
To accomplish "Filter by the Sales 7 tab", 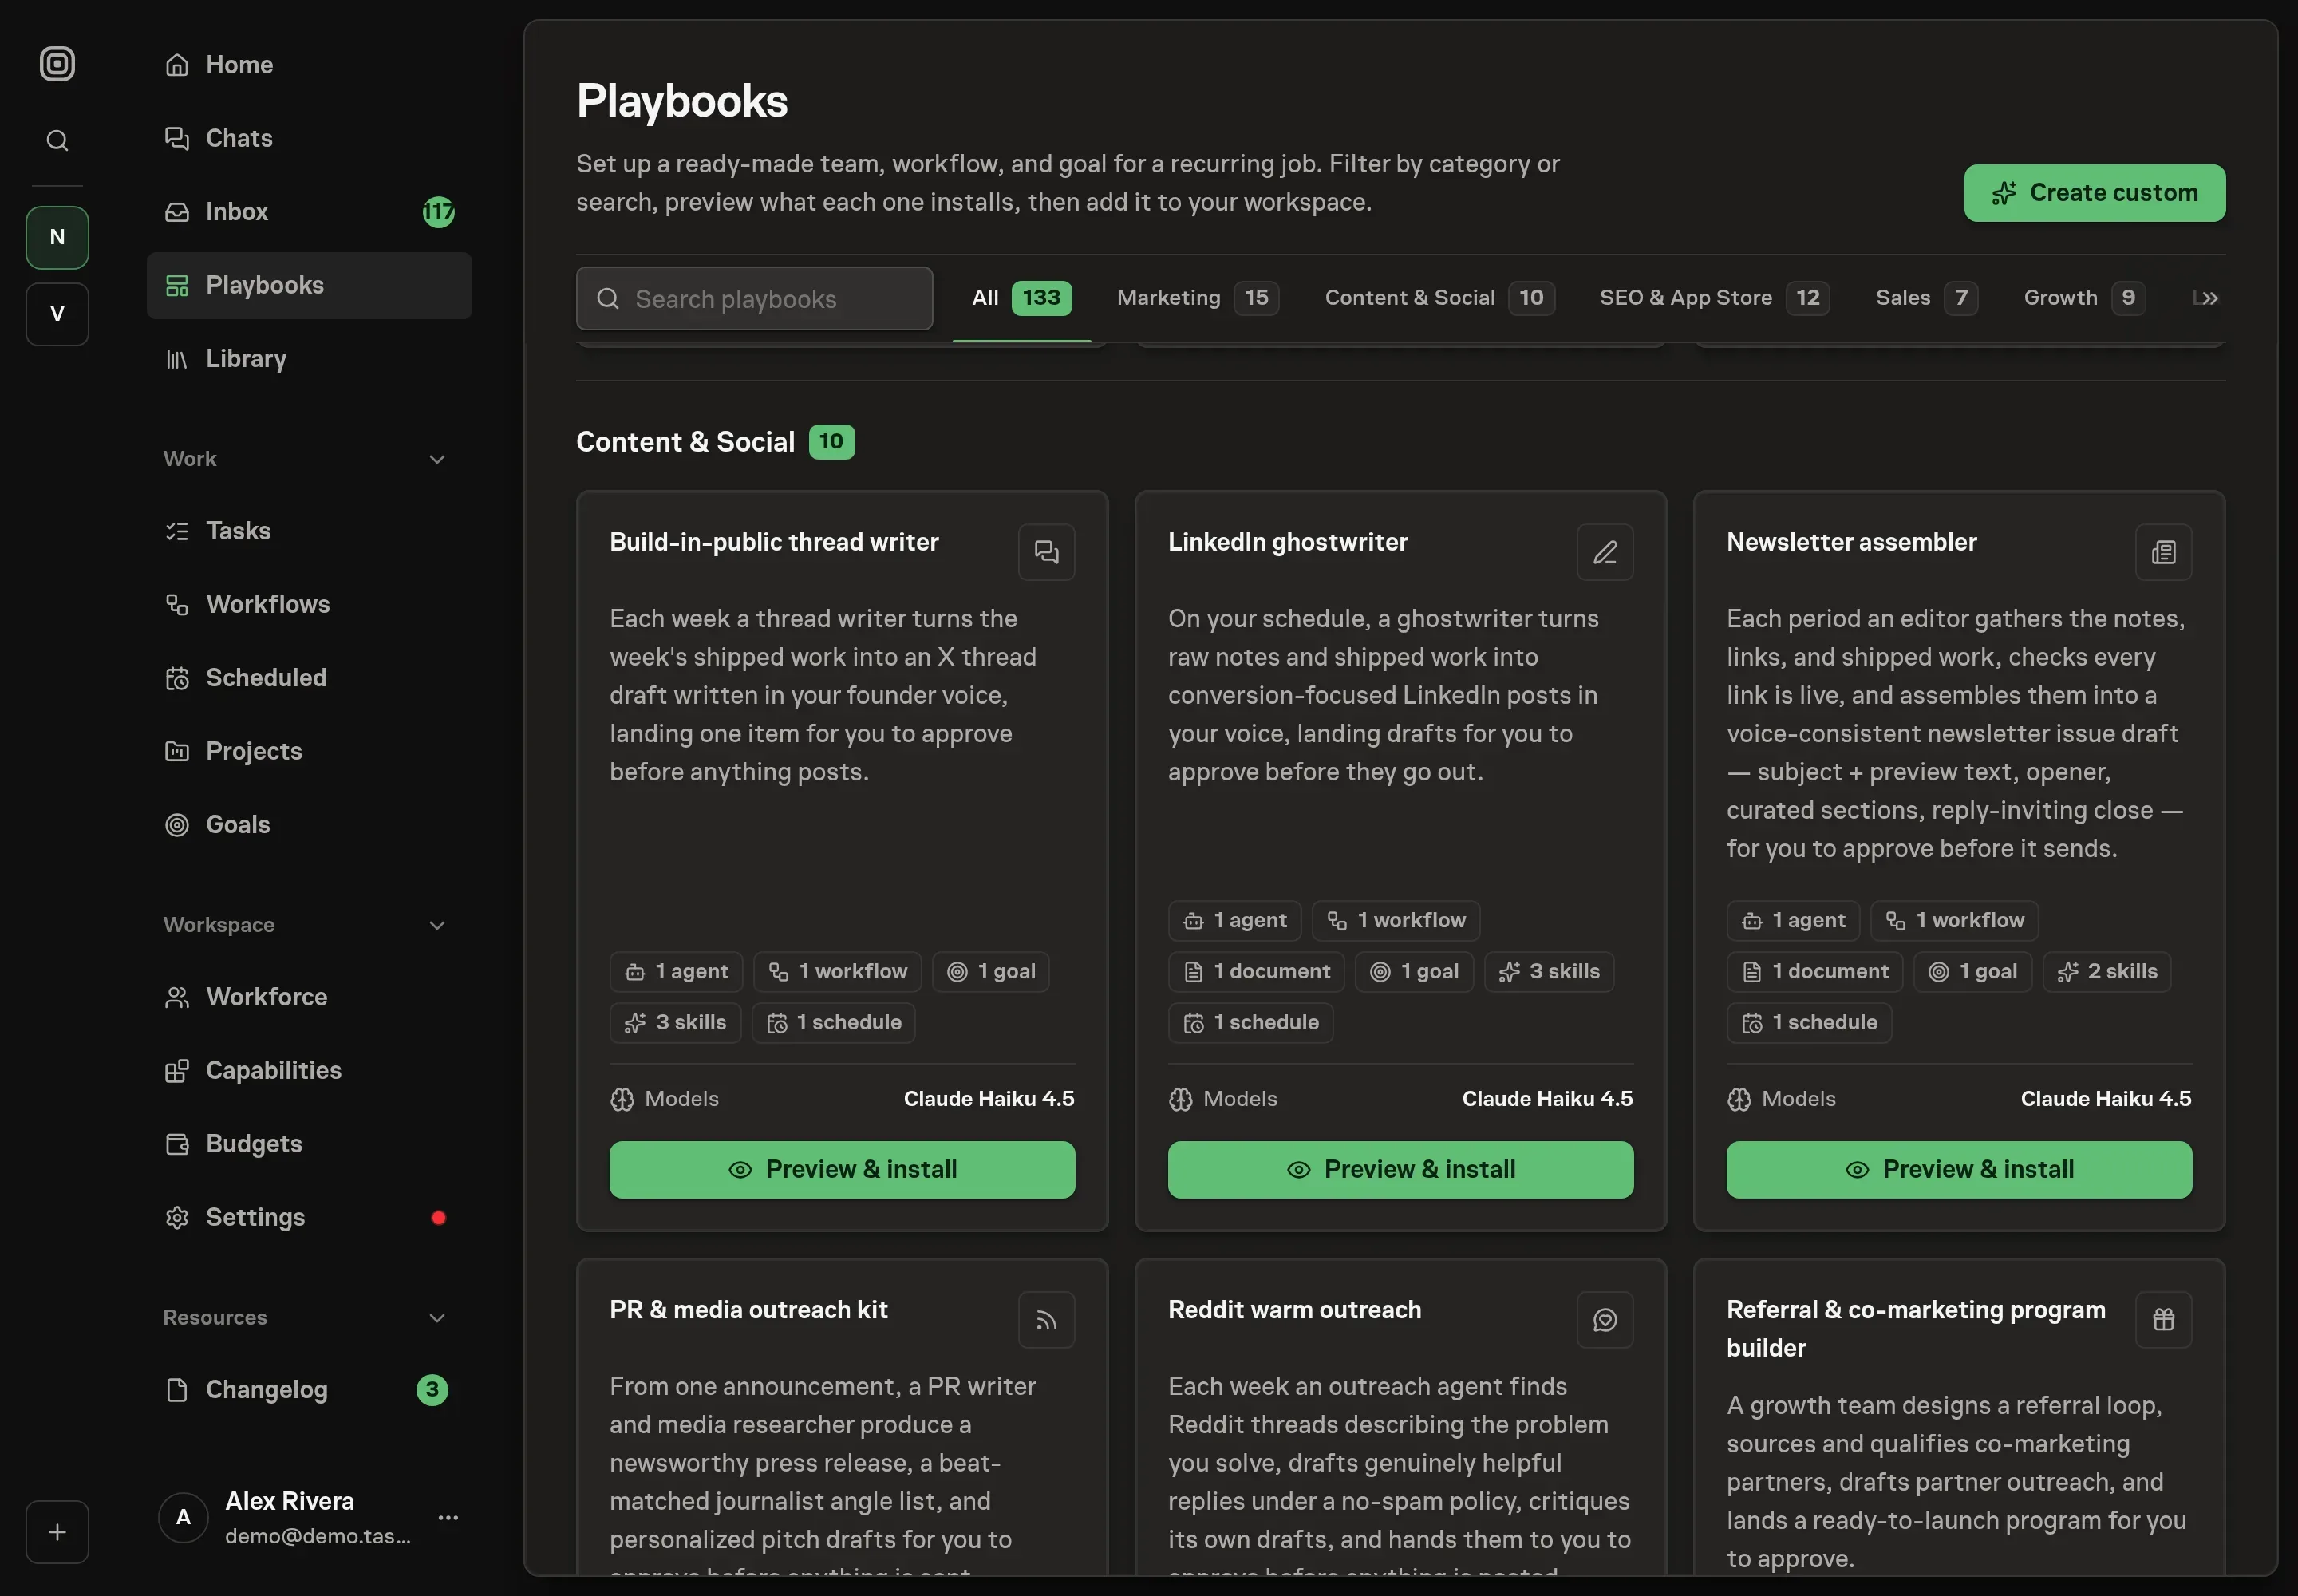I will 1926,298.
